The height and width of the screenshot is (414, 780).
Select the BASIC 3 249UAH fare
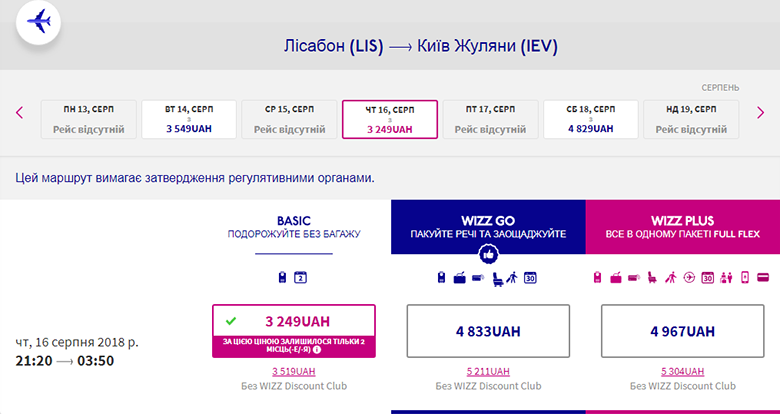tap(293, 321)
